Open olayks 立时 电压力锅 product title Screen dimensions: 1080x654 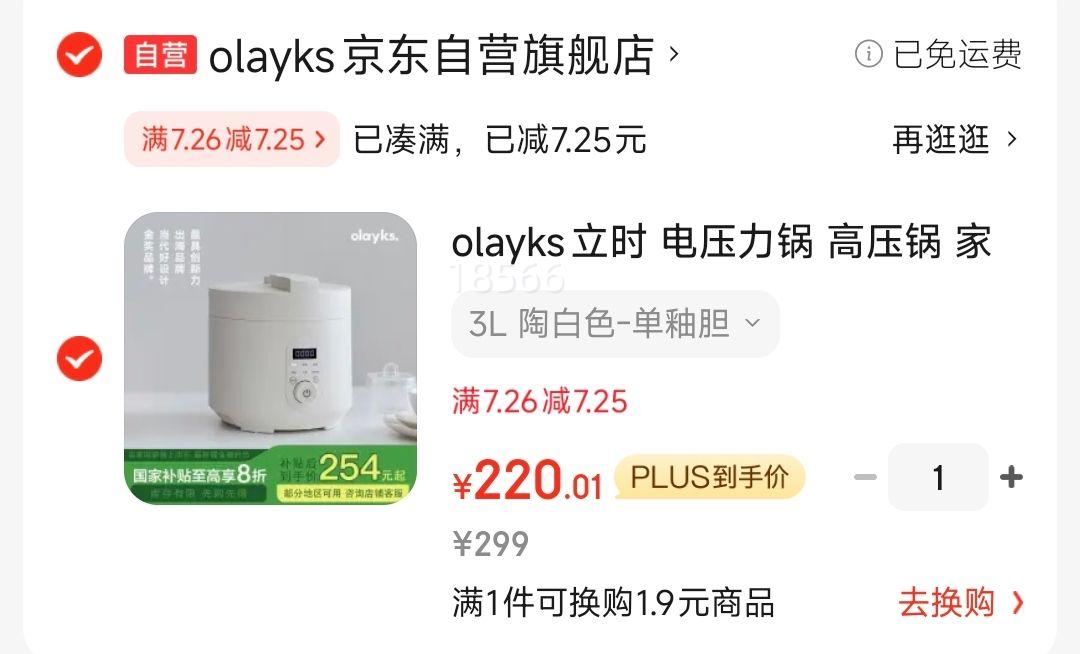click(x=721, y=242)
